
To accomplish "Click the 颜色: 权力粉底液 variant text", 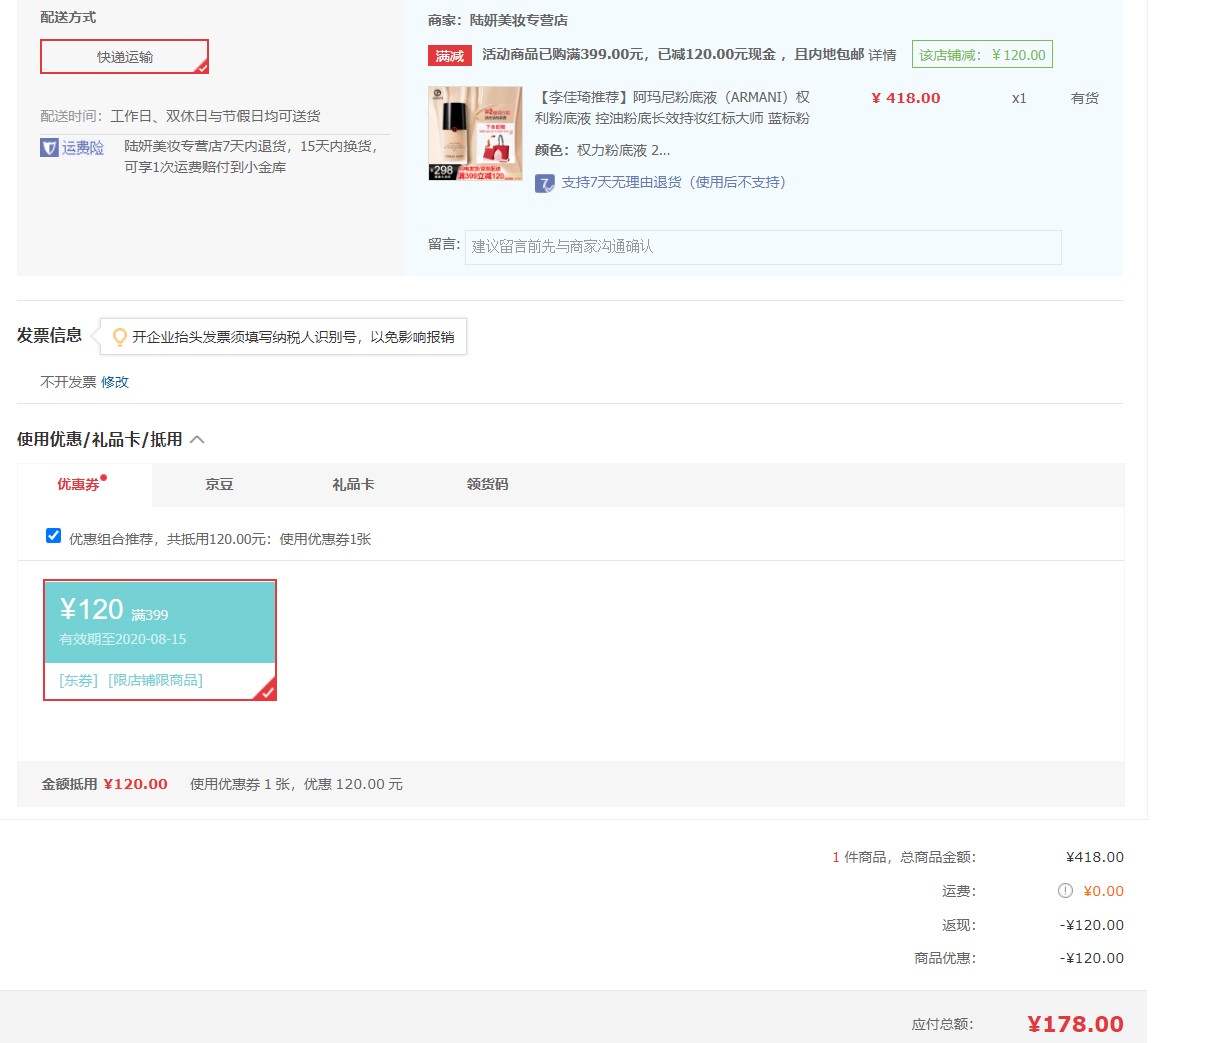I will 602,150.
